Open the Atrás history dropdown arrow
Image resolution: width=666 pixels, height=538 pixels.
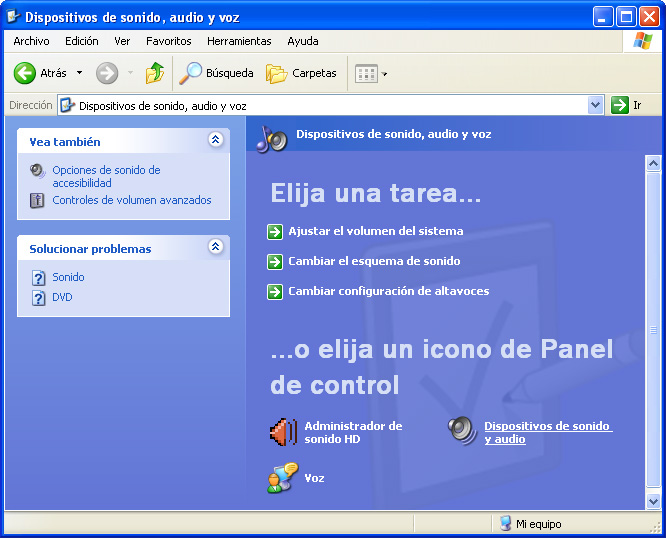pyautogui.click(x=79, y=73)
